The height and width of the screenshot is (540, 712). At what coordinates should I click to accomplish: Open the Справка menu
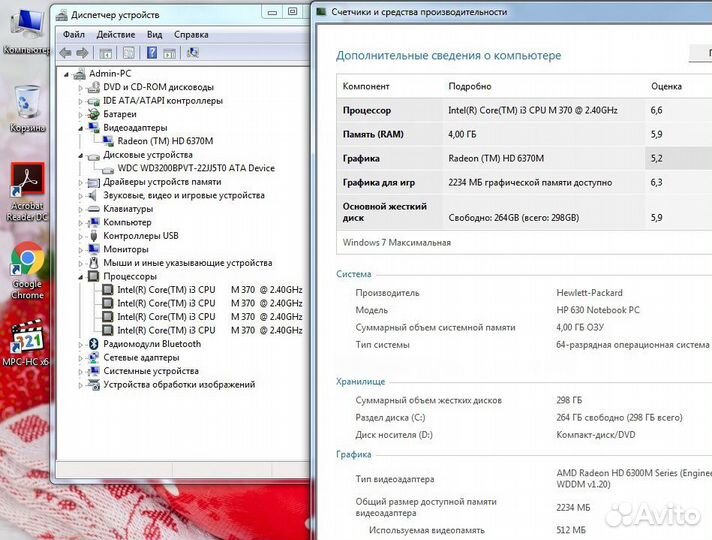click(191, 35)
